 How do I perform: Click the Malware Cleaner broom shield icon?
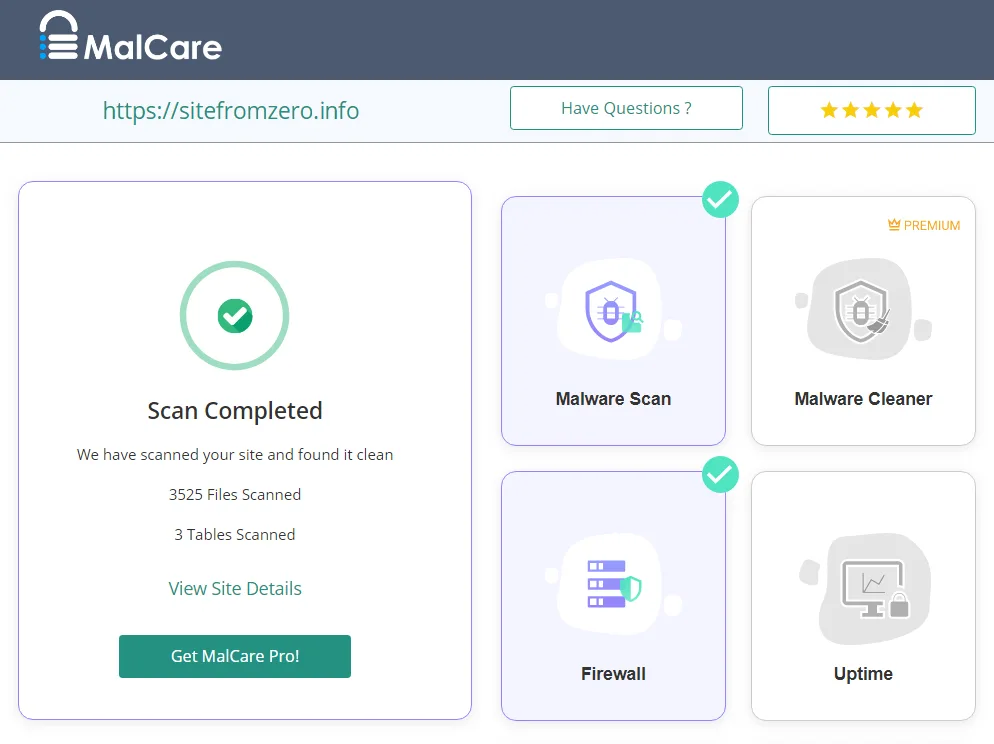click(862, 310)
